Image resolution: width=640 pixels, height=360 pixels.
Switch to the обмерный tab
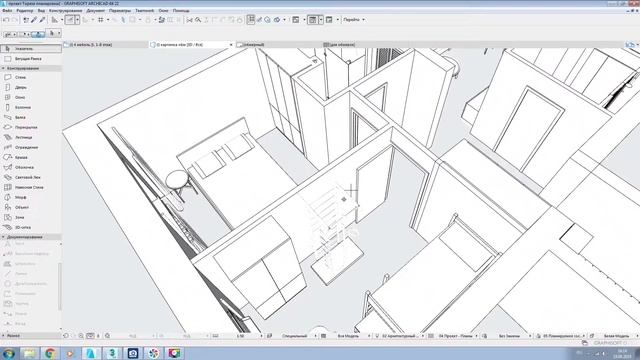coord(278,44)
